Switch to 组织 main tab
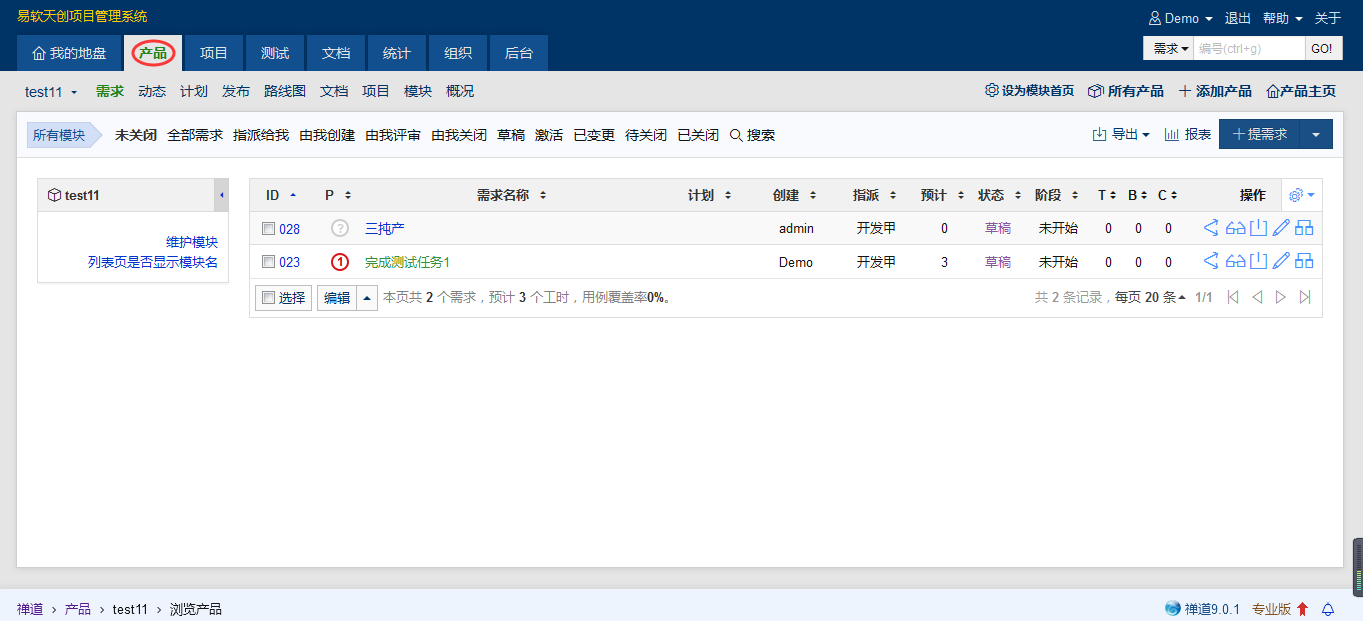 coord(458,53)
